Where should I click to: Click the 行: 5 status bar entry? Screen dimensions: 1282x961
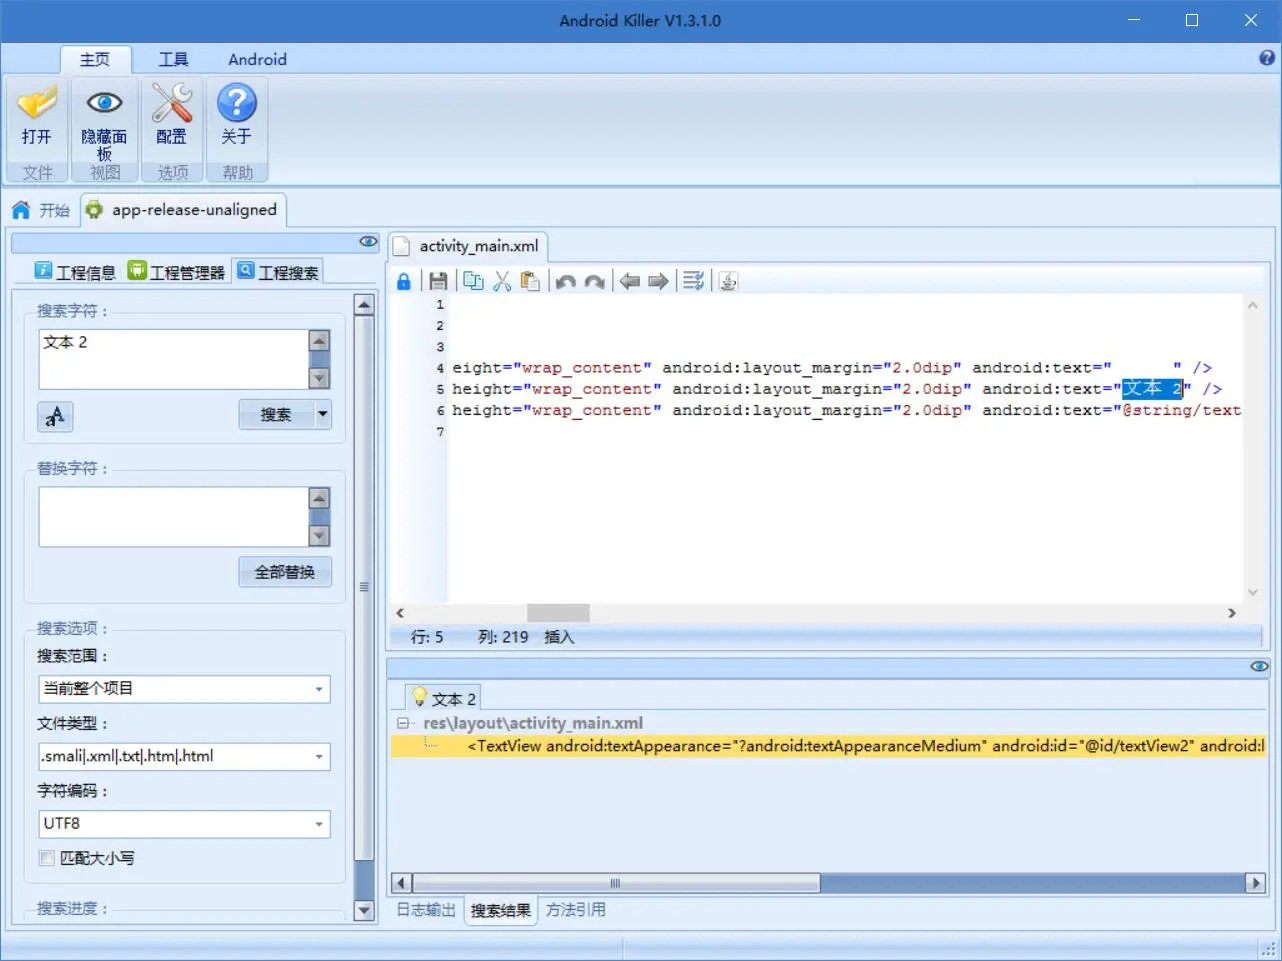427,637
